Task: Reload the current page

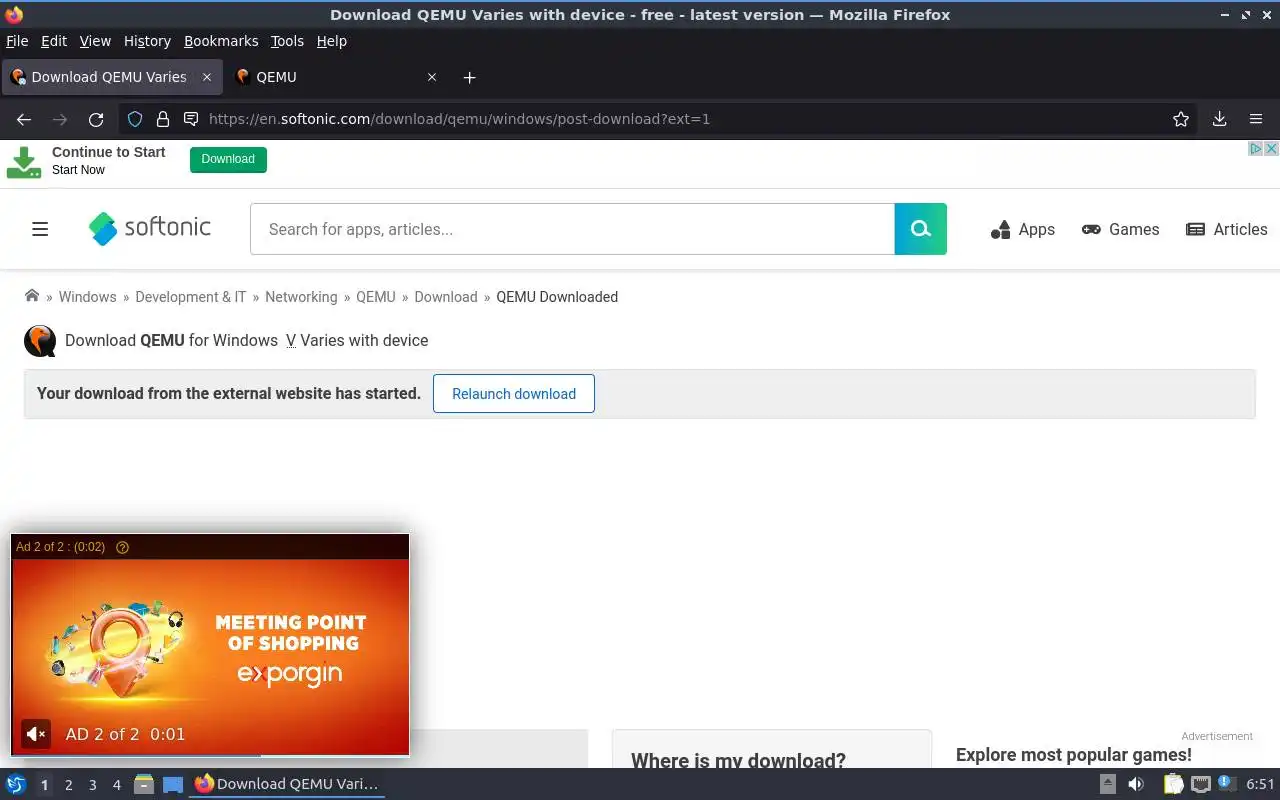Action: tap(96, 119)
